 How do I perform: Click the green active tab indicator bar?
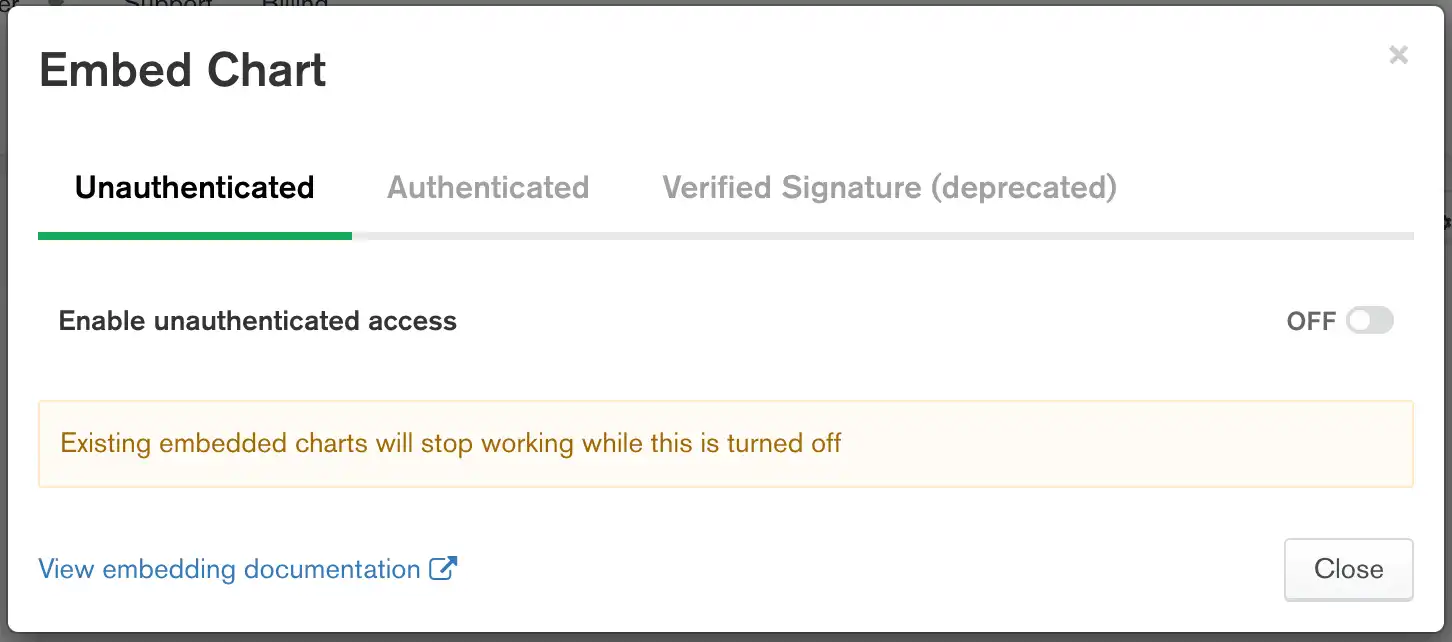tap(195, 235)
